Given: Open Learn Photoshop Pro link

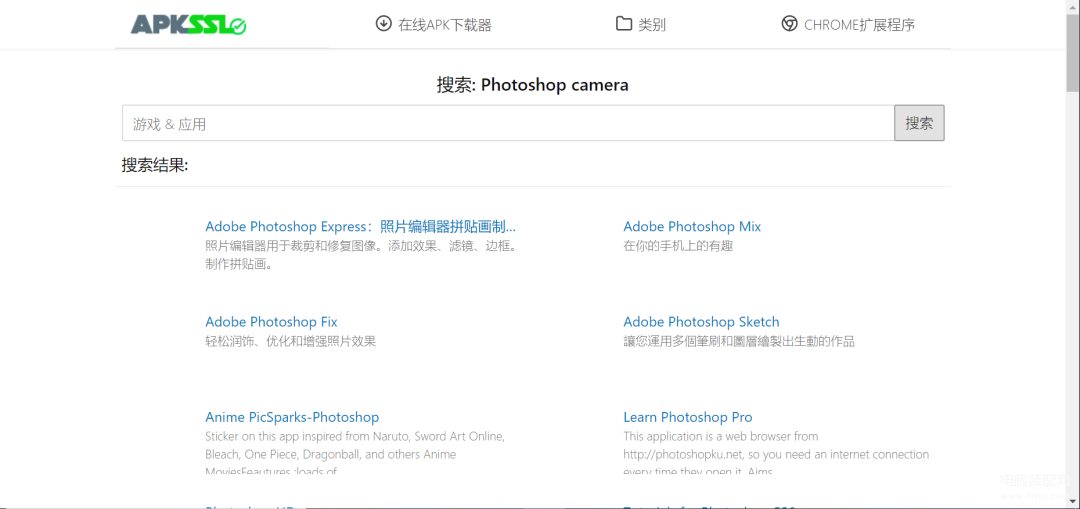Looking at the screenshot, I should pyautogui.click(x=687, y=417).
